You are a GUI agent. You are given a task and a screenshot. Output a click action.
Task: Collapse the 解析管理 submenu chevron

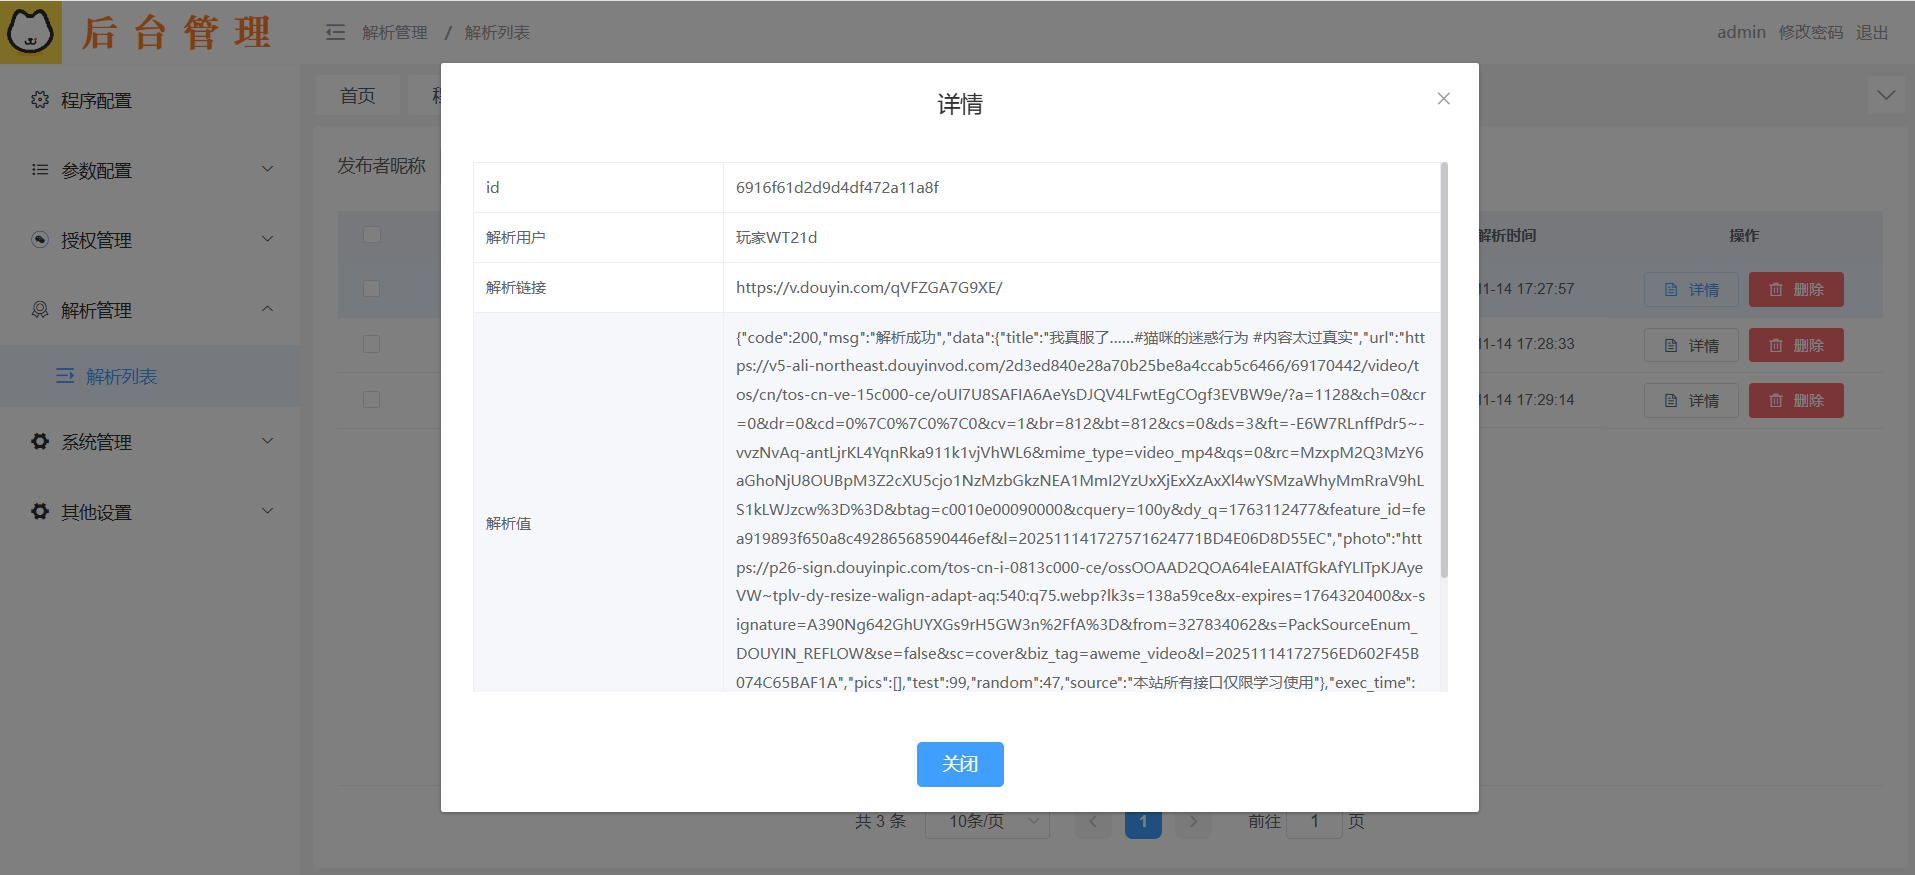coord(267,309)
